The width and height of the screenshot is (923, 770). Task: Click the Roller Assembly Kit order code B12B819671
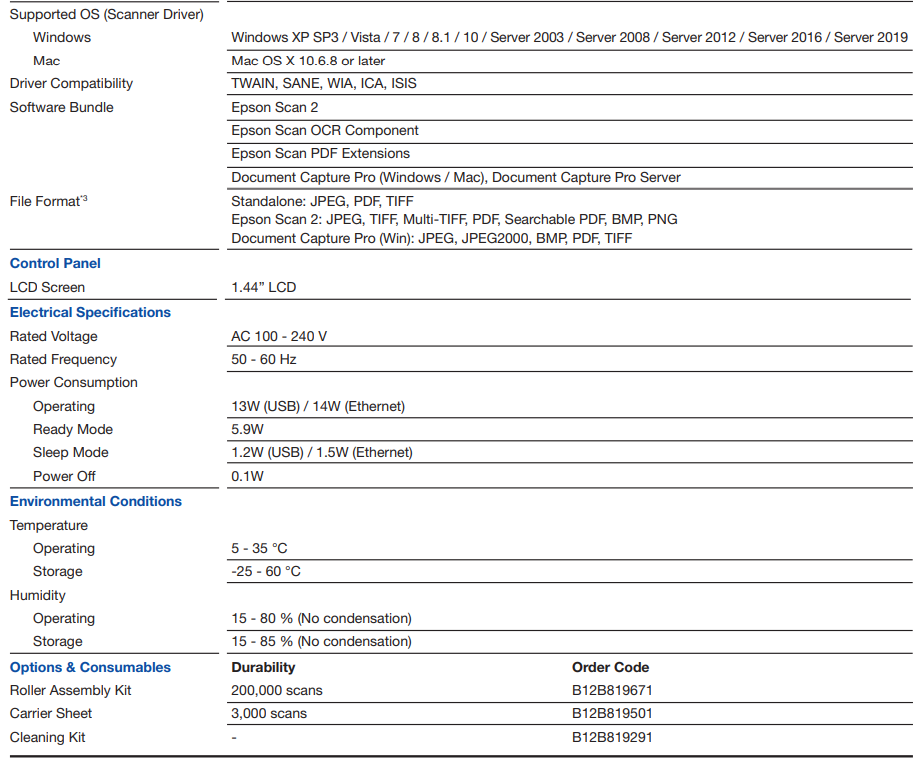pos(612,691)
